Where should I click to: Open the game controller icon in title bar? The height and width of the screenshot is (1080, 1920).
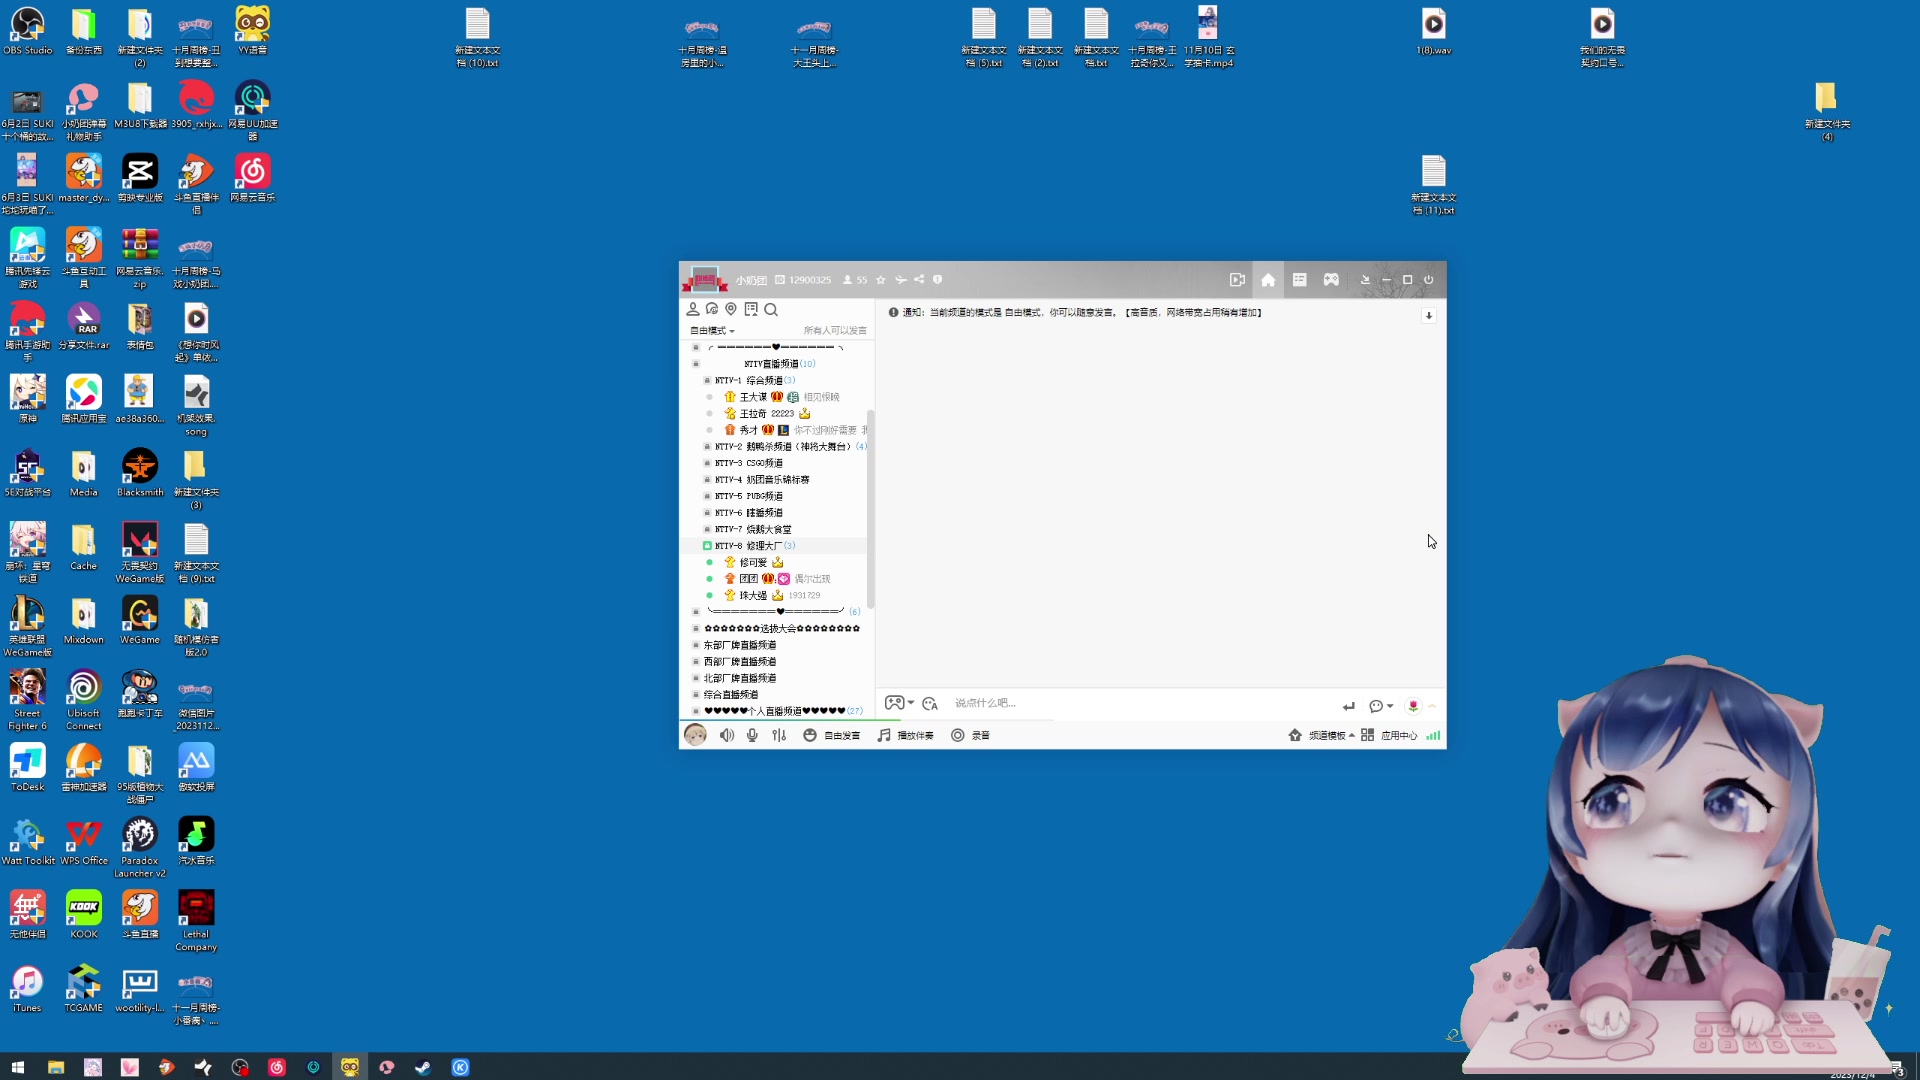[x=1331, y=280]
